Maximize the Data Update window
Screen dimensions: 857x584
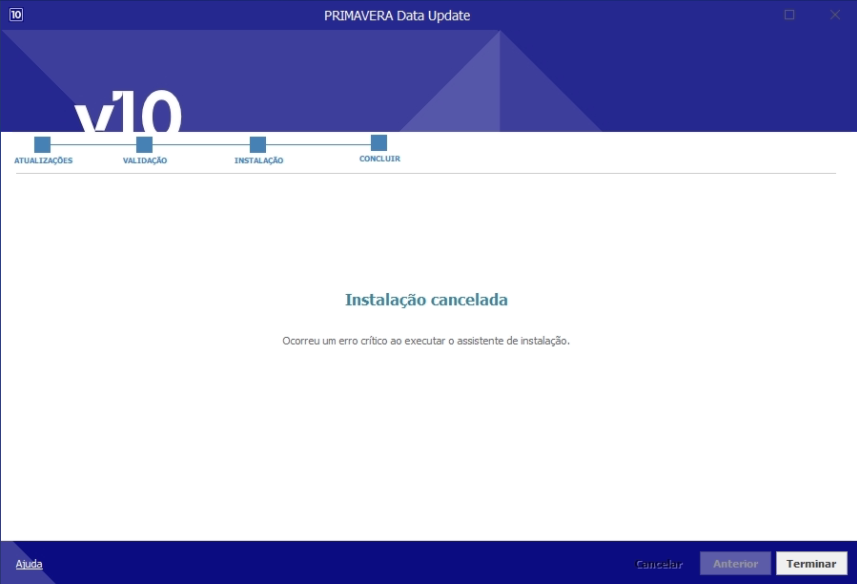tap(789, 15)
